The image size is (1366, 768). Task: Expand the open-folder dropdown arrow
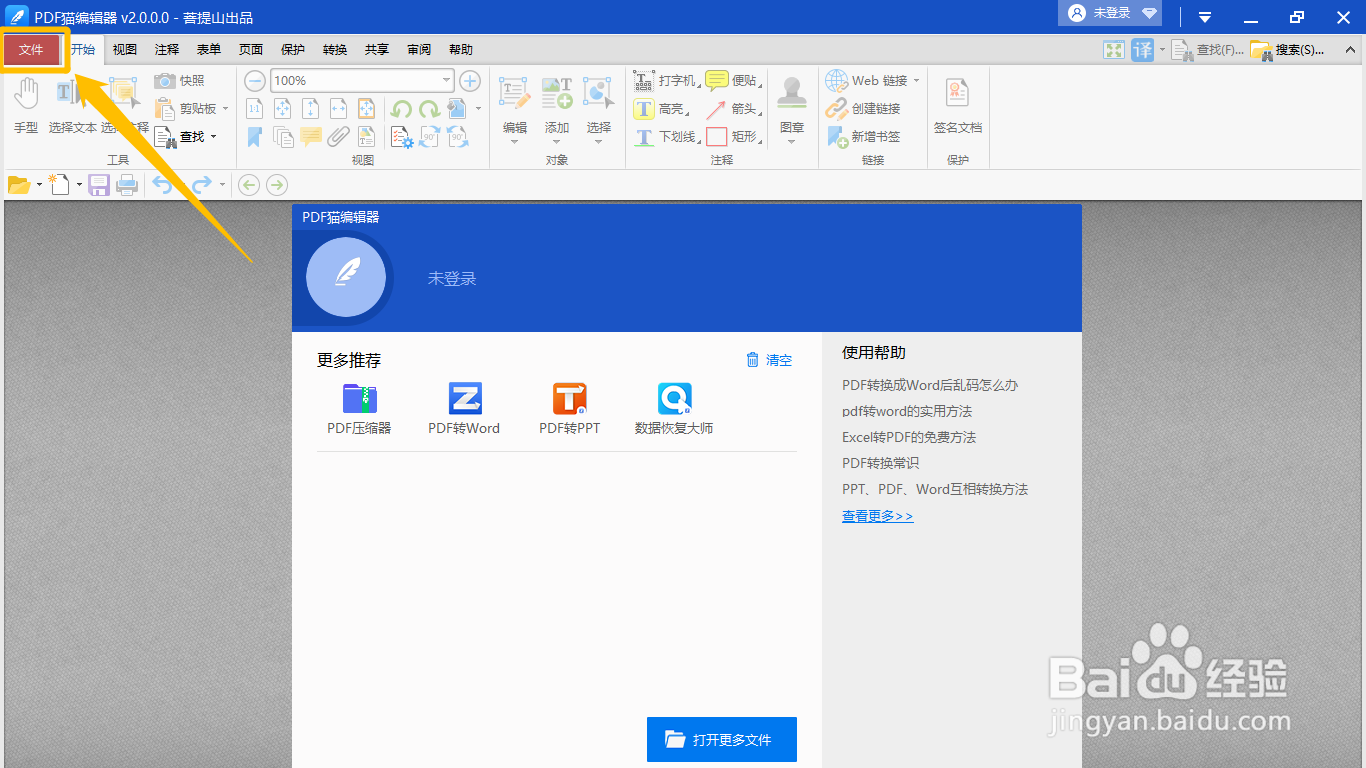click(39, 184)
